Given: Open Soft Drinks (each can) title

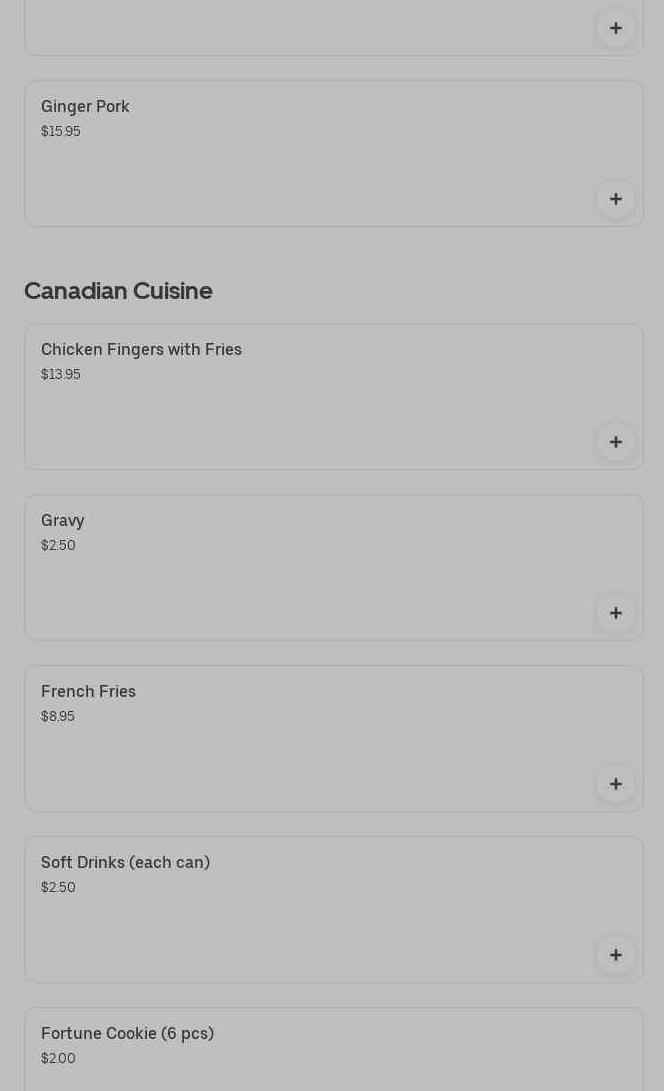Looking at the screenshot, I should tap(125, 863).
